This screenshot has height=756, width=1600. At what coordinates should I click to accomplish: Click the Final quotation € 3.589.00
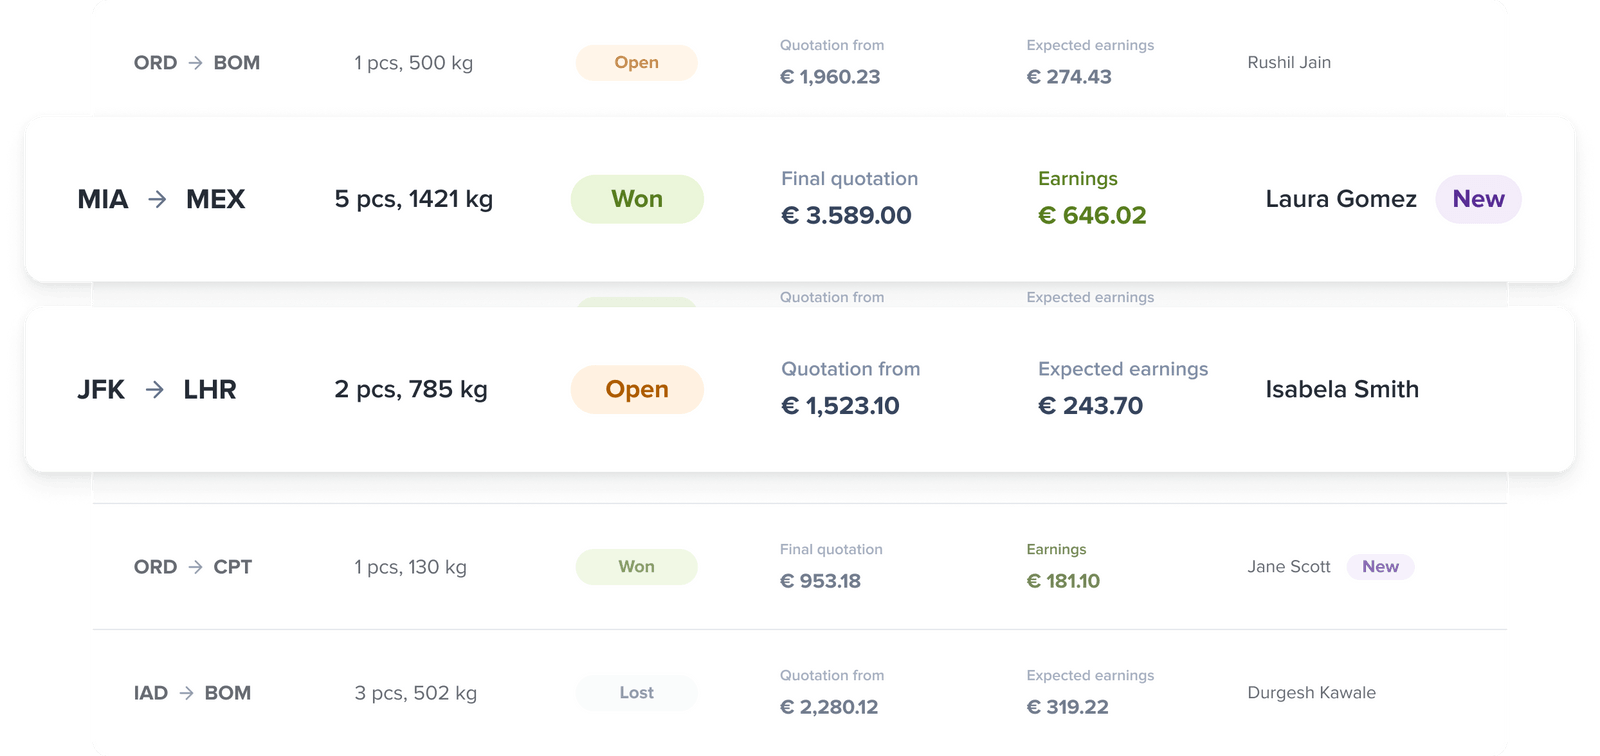(847, 215)
